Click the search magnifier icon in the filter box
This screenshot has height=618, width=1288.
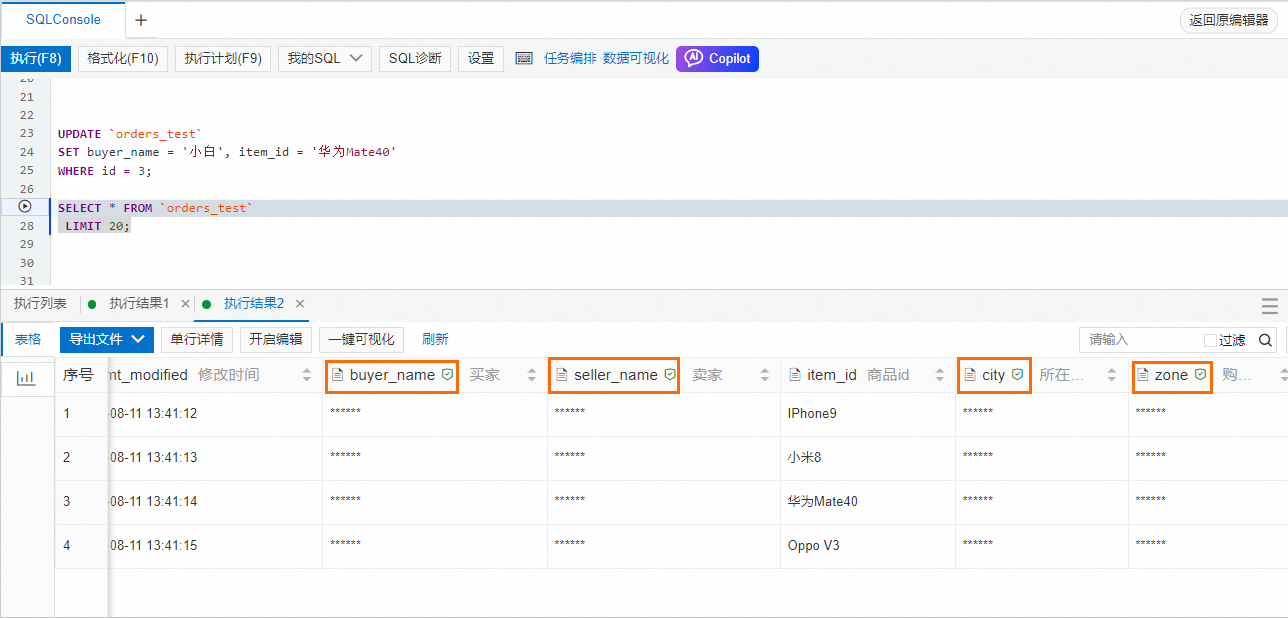(x=1265, y=340)
